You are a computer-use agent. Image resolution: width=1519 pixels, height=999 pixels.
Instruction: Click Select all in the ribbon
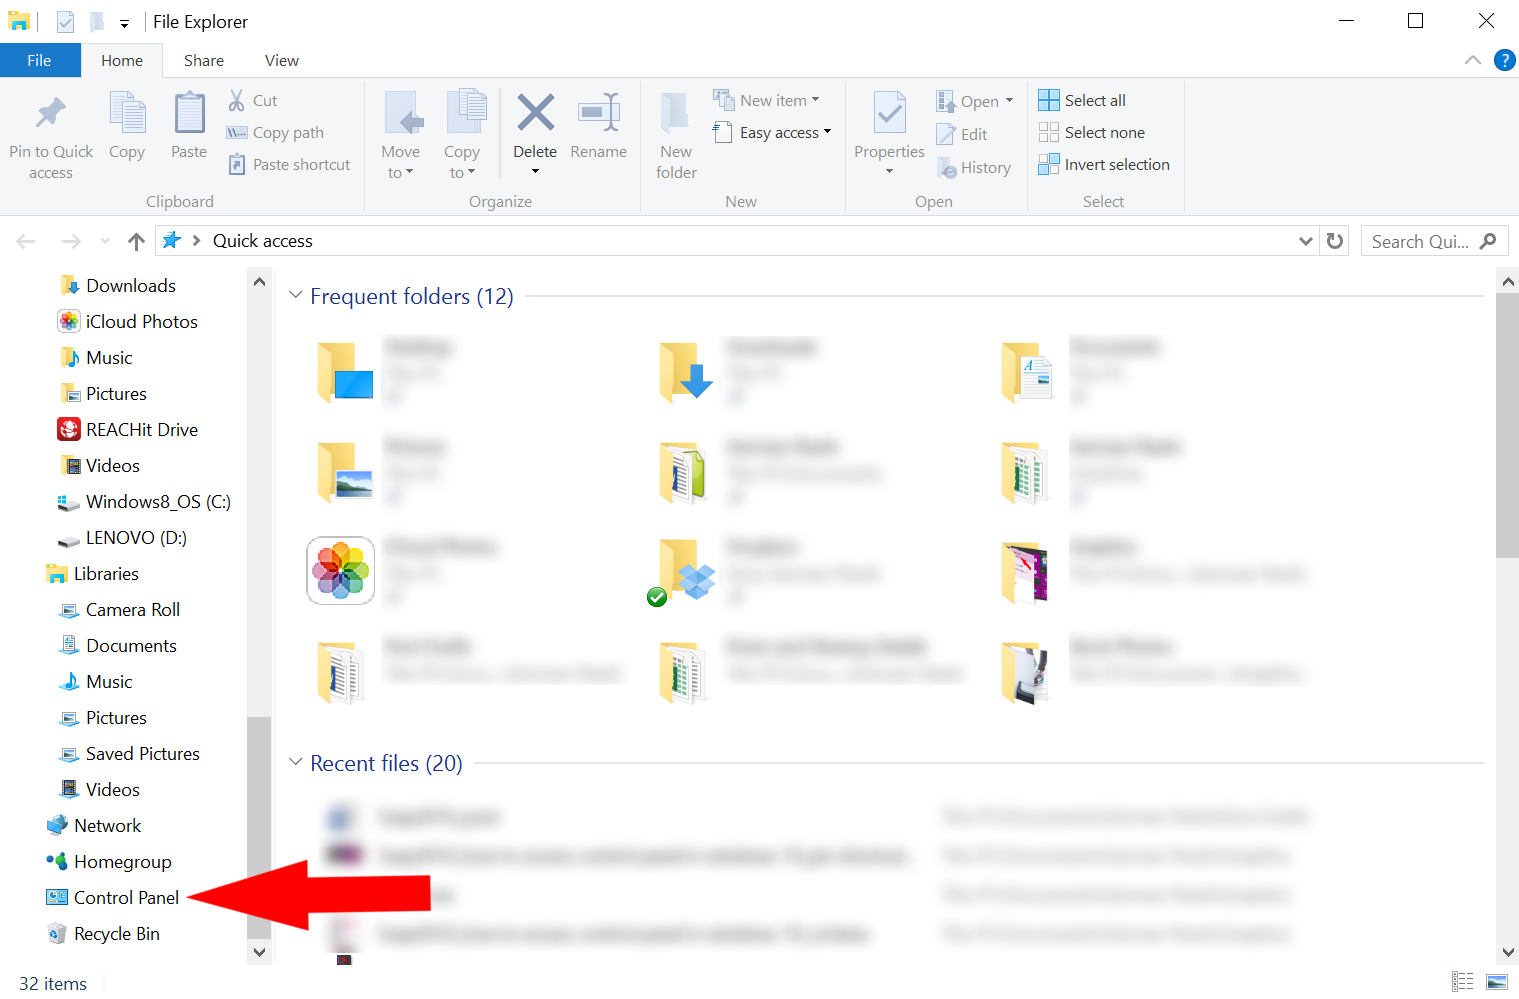click(1082, 99)
